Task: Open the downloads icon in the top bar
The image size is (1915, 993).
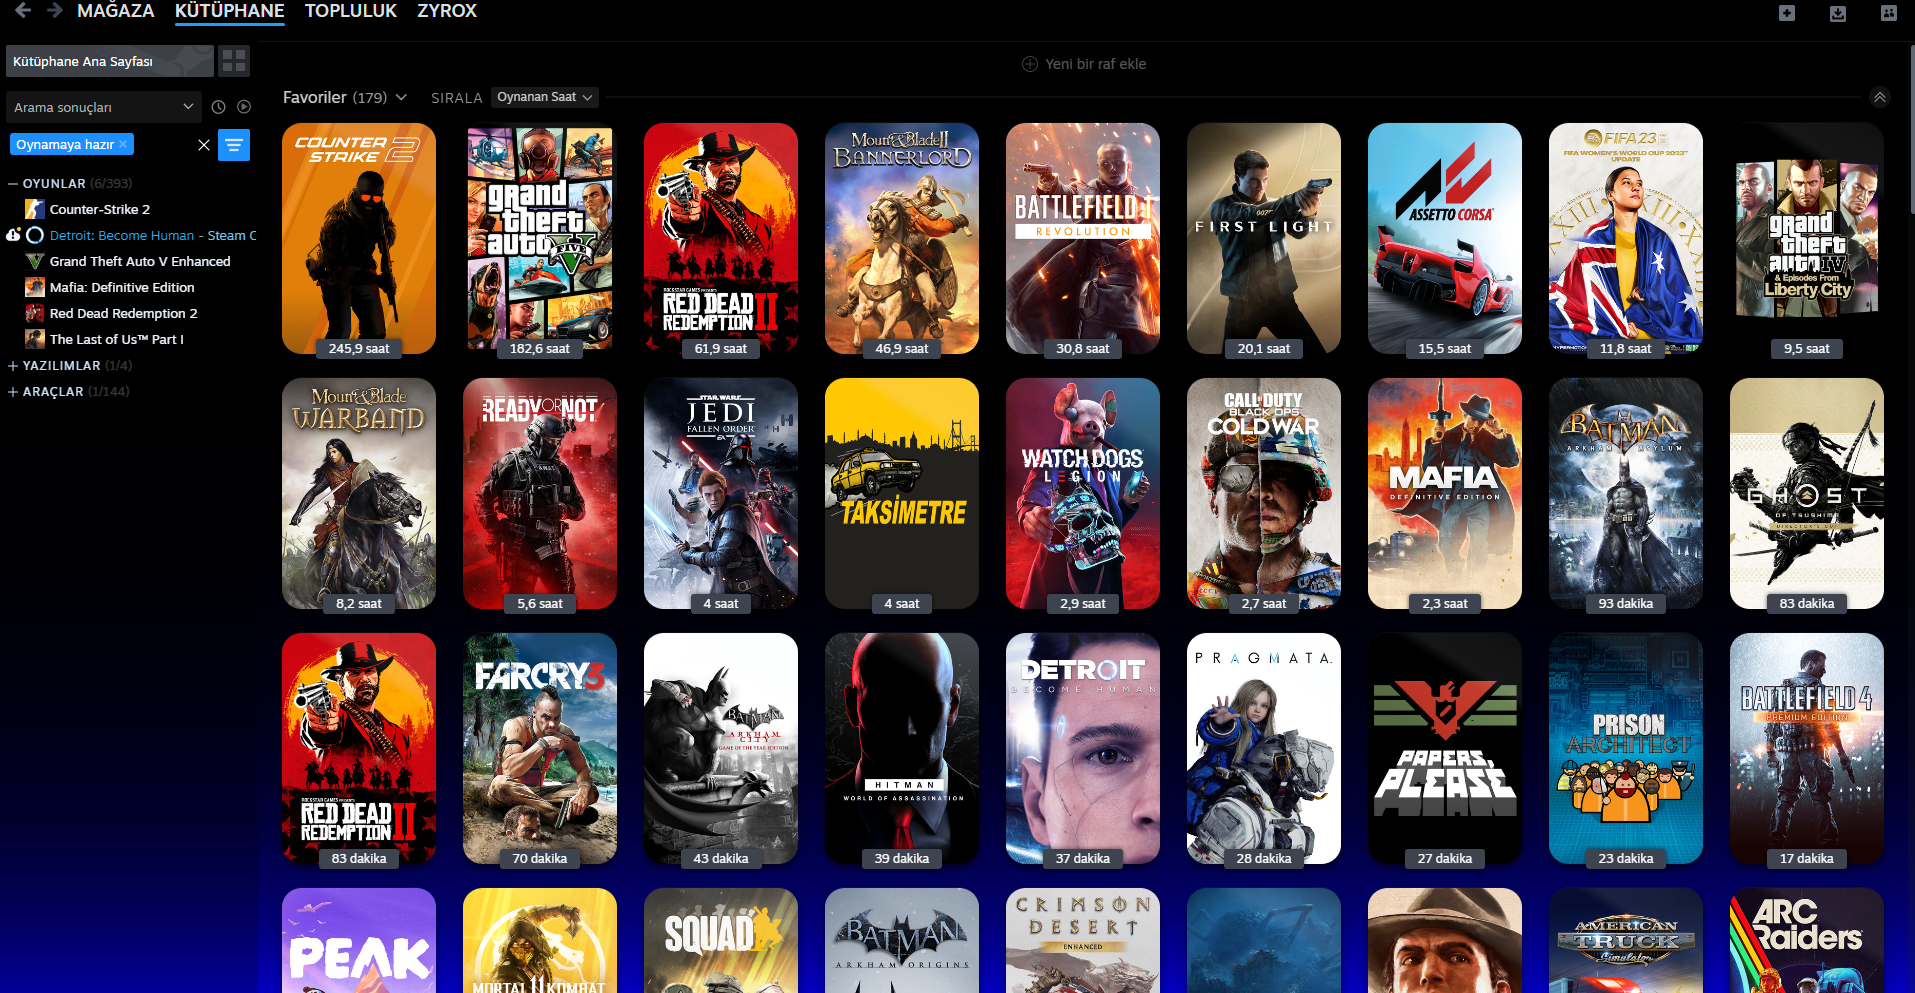Action: [1838, 13]
